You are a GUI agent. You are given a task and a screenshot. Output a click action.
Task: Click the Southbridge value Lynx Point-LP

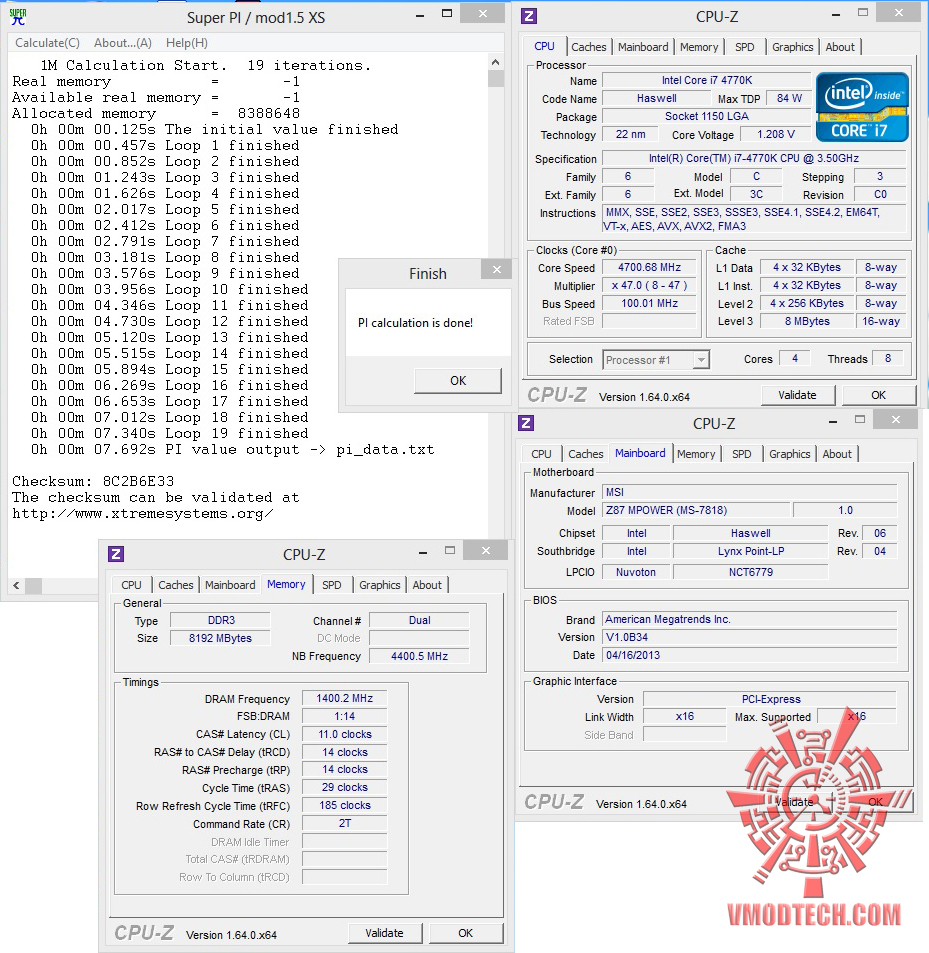(x=751, y=551)
